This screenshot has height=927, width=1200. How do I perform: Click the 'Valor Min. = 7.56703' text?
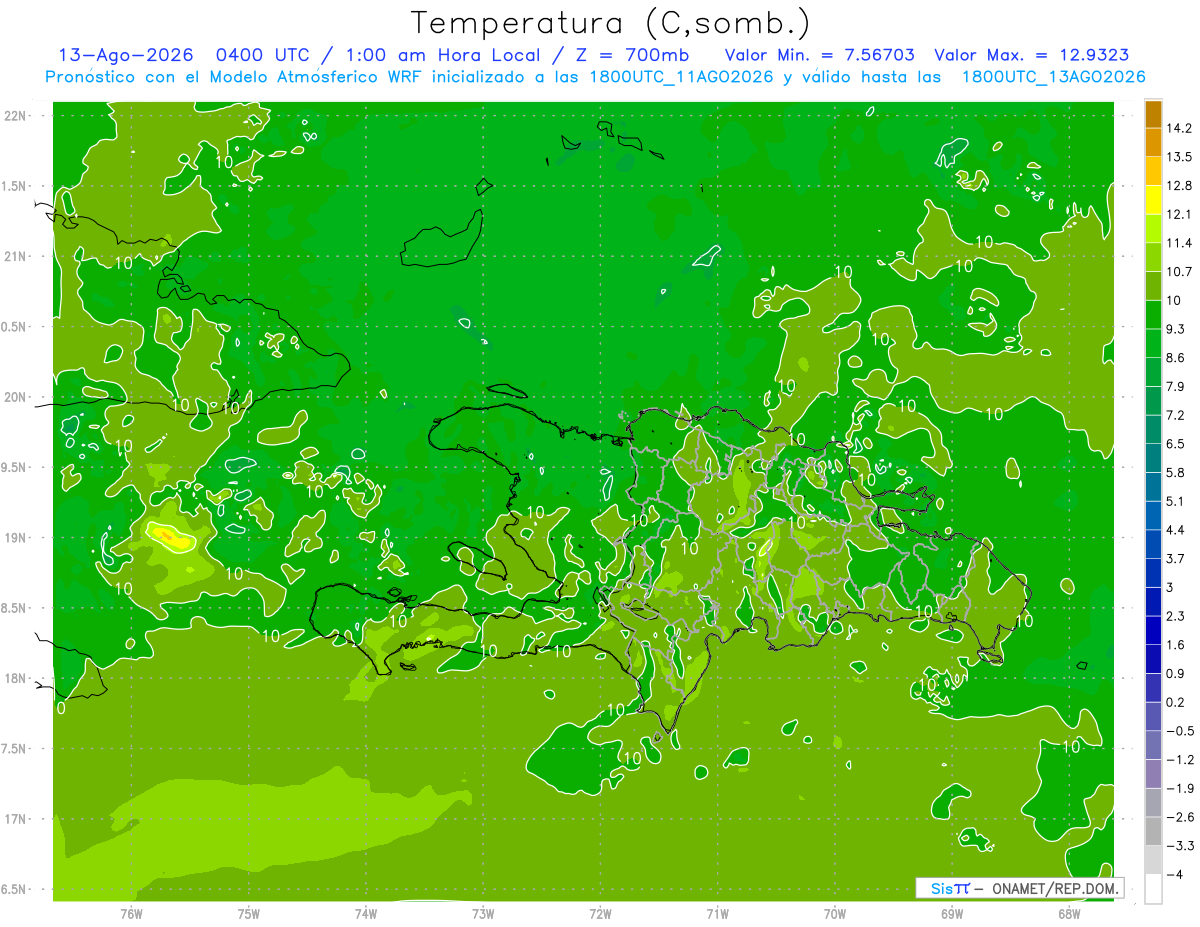[x=819, y=55]
